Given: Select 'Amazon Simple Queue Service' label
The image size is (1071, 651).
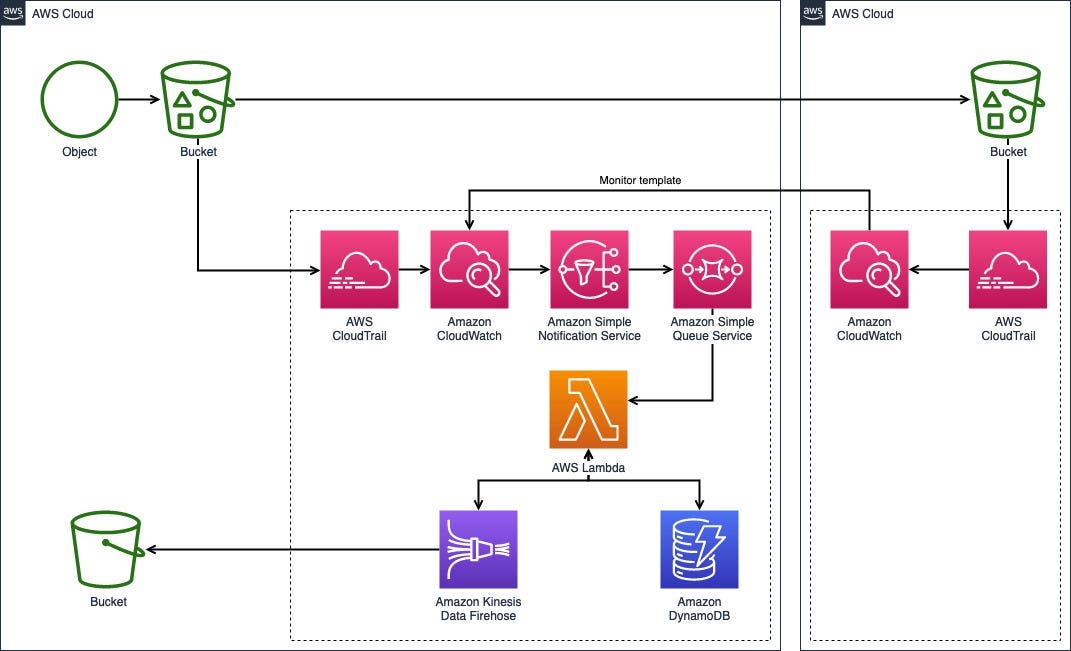Looking at the screenshot, I should (x=712, y=329).
